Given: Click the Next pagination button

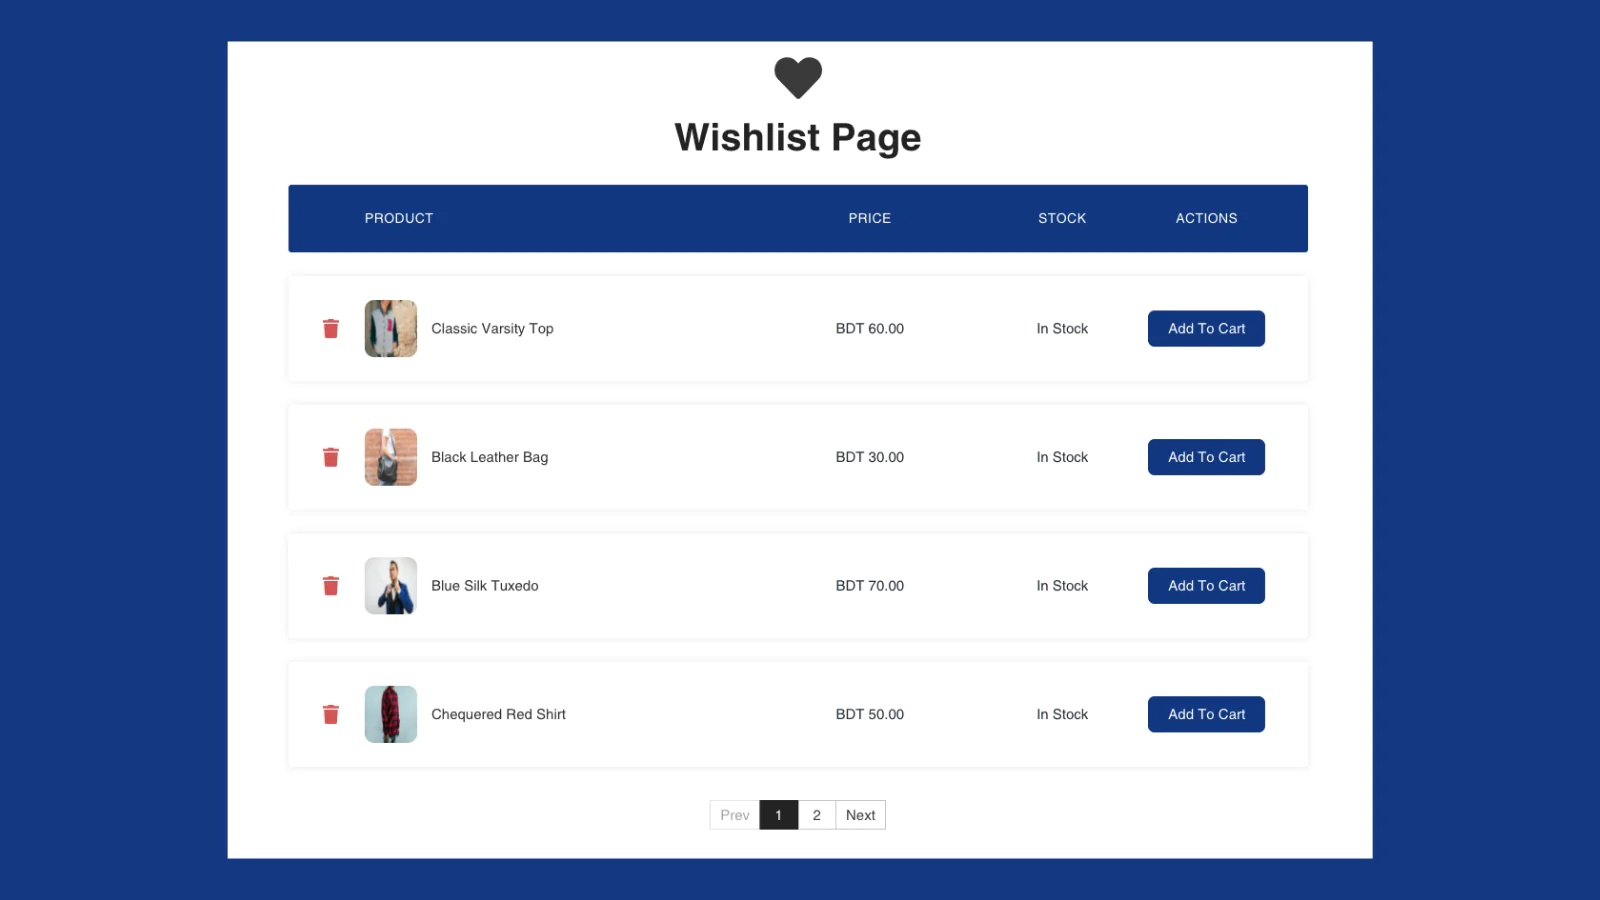Looking at the screenshot, I should (x=861, y=815).
